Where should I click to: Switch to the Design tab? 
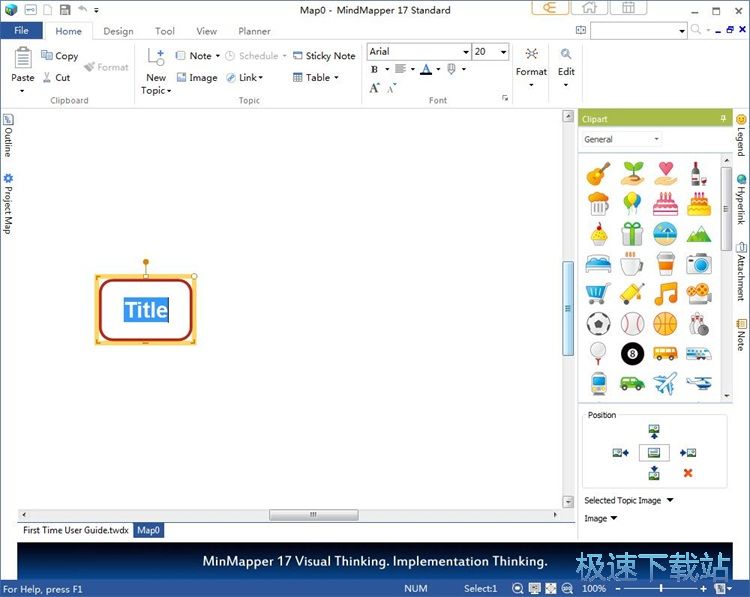tap(118, 31)
